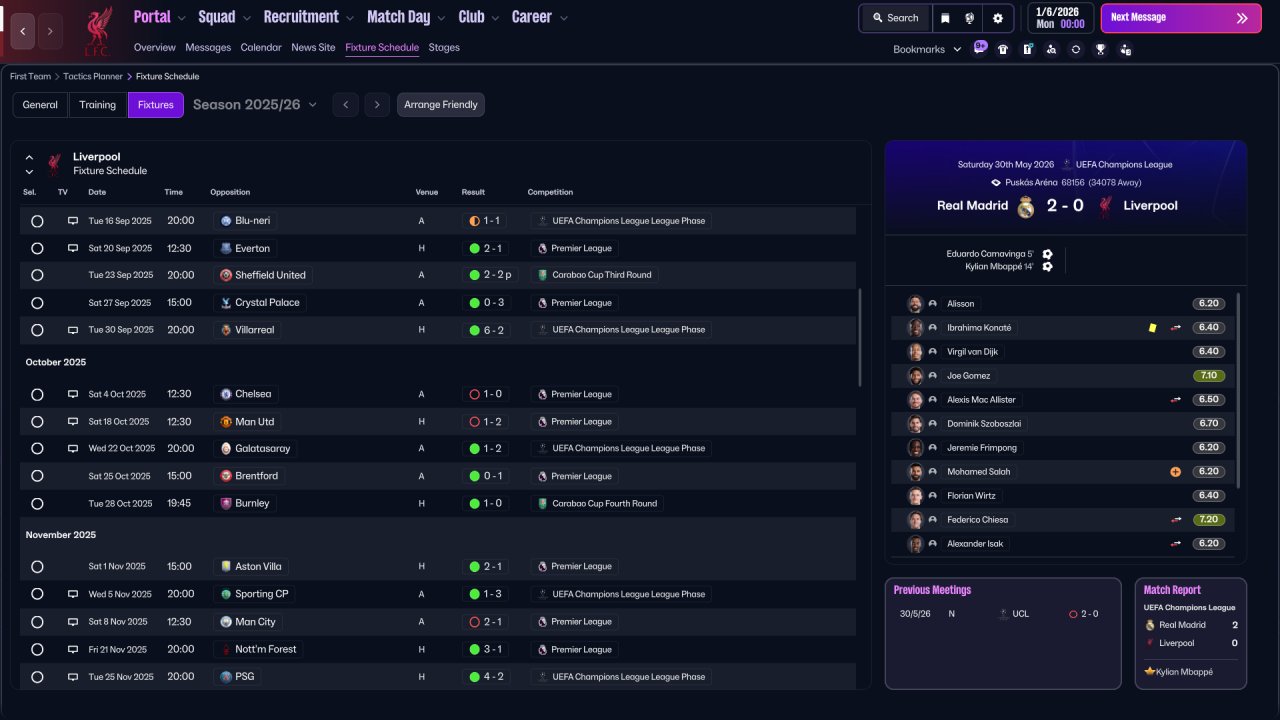Click the Liverpool crest beside Fixture Schedule title
The width and height of the screenshot is (1280, 720).
point(54,164)
